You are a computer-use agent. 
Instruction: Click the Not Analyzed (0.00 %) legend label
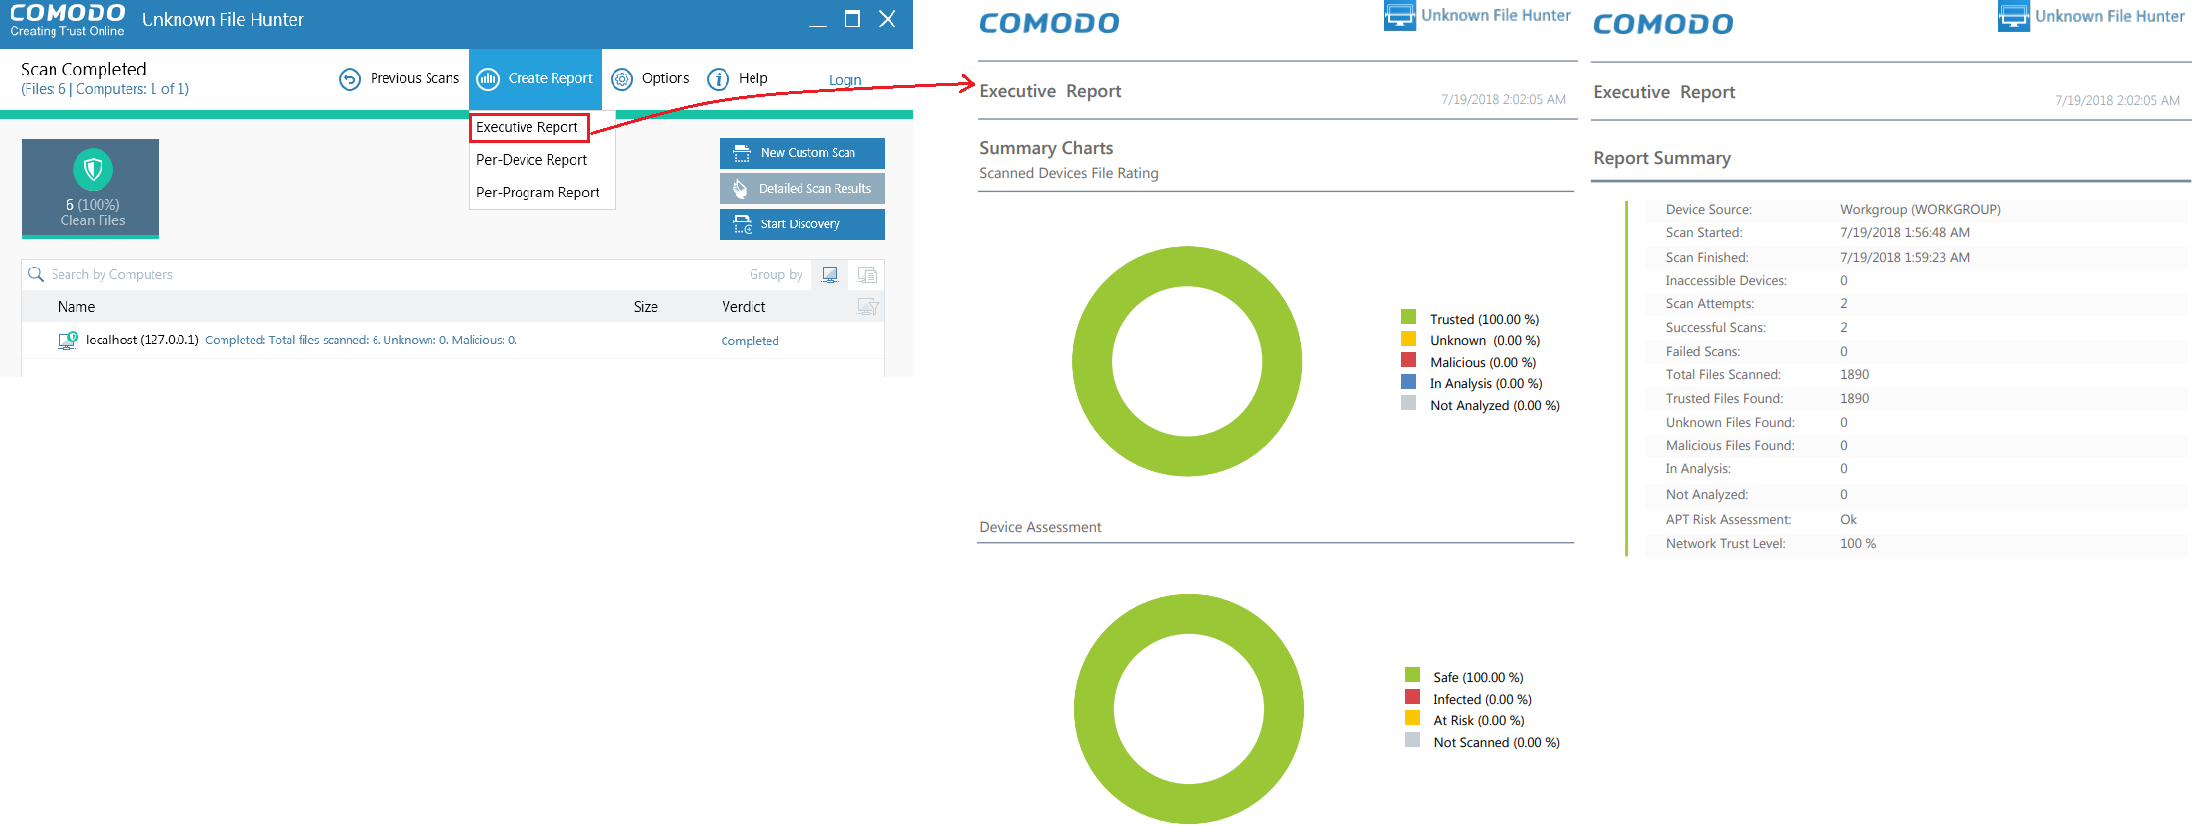point(1494,406)
